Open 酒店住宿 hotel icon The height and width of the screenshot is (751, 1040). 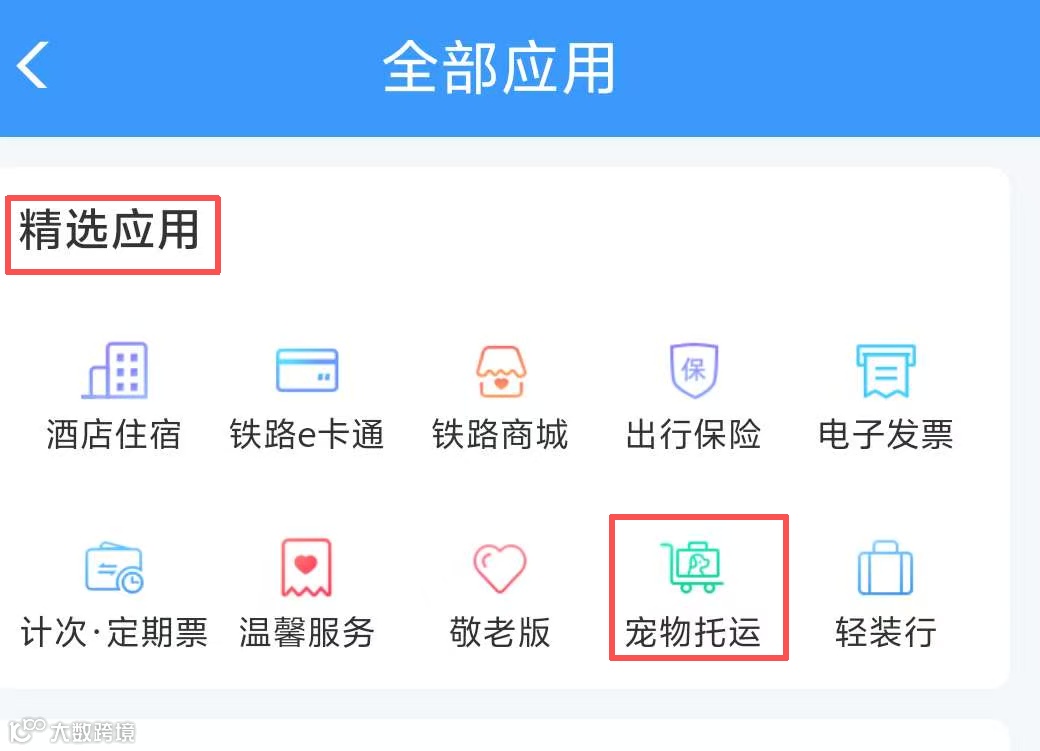point(115,370)
